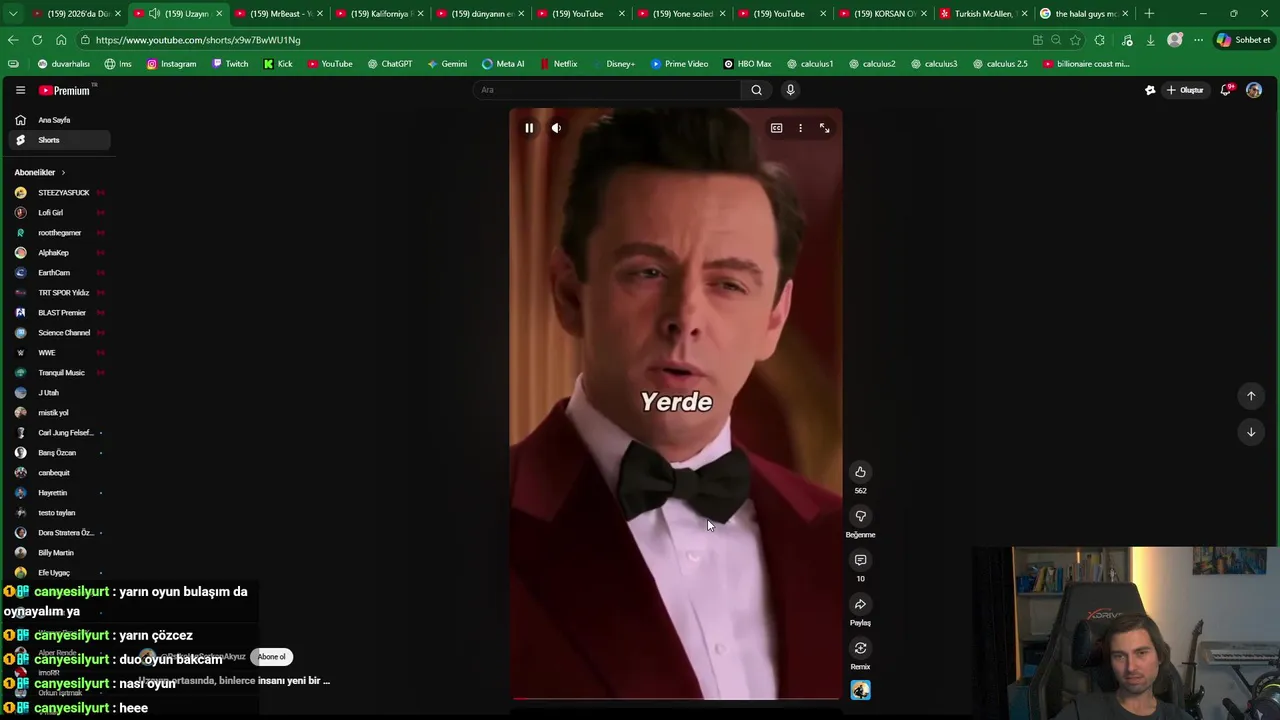The image size is (1280, 720).
Task: Share the Short via Paylaş button
Action: (x=860, y=604)
